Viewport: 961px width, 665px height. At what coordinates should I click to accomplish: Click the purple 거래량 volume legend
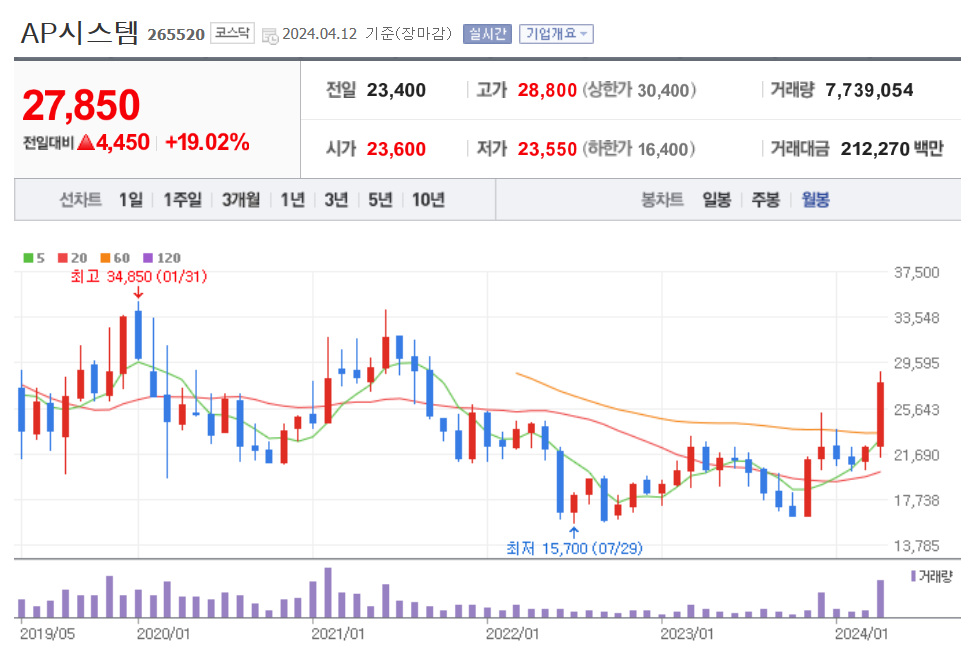coord(932,576)
